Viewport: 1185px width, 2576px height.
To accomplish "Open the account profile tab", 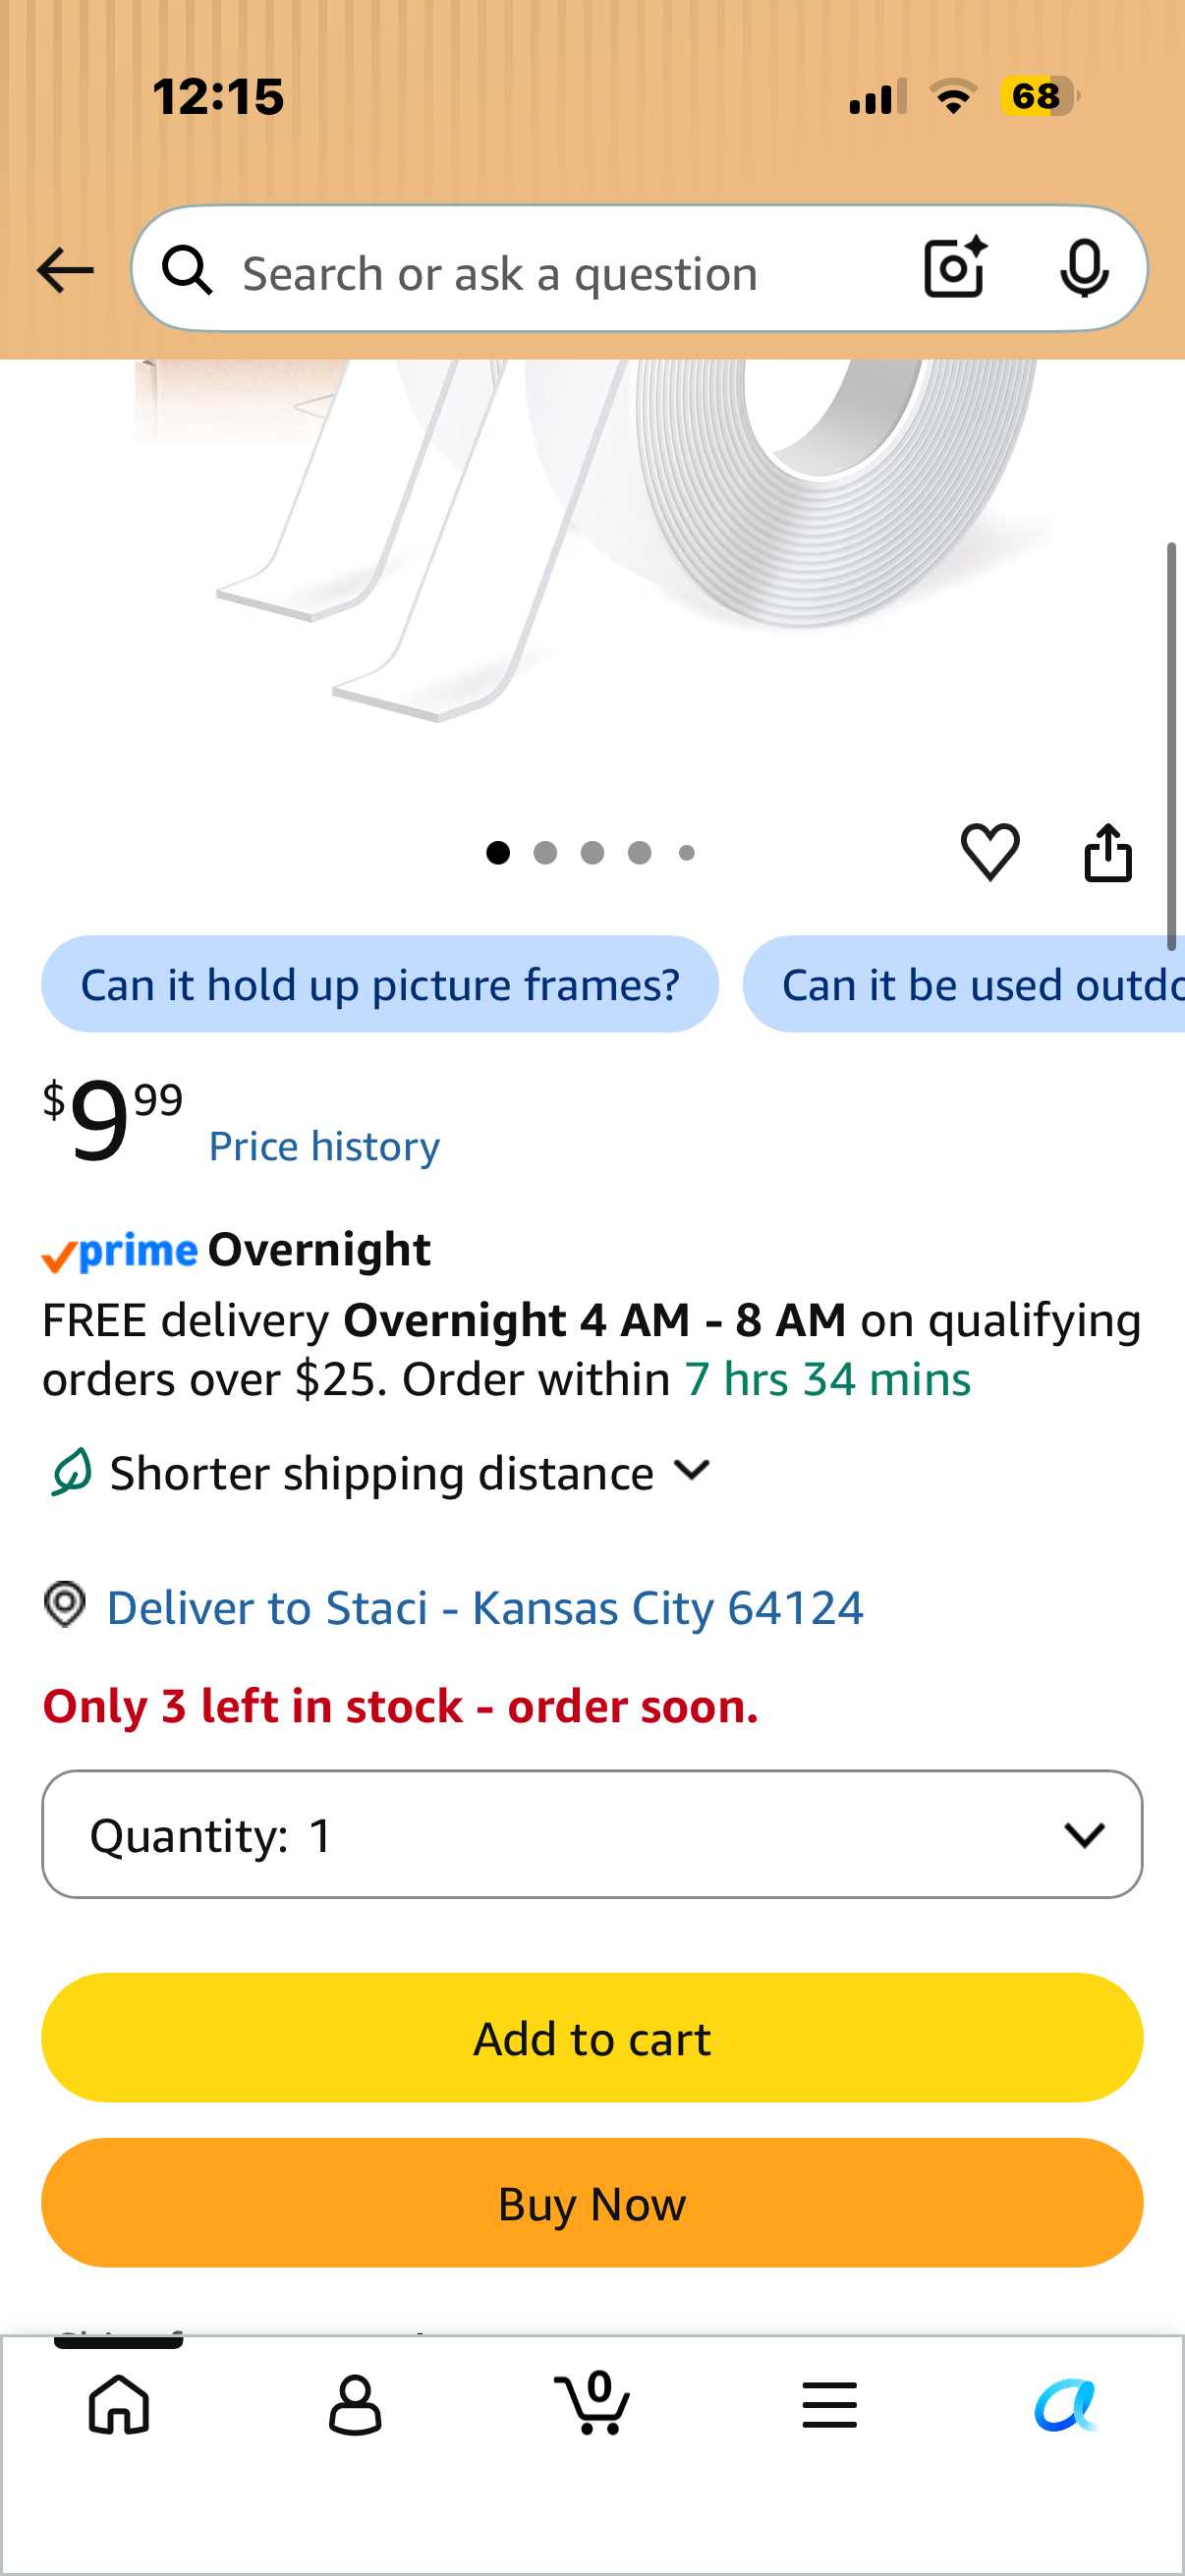I will tap(355, 2404).
